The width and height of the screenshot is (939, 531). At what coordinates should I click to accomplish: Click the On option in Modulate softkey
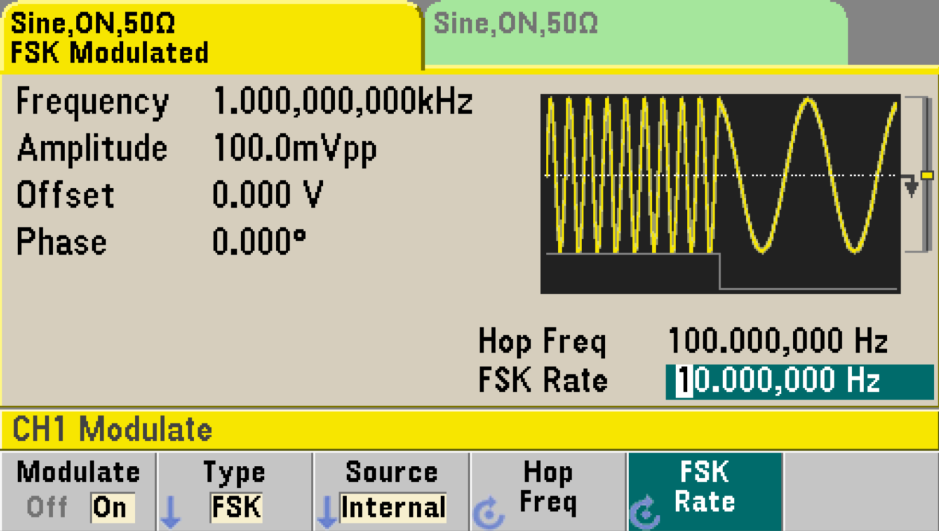click(x=112, y=508)
